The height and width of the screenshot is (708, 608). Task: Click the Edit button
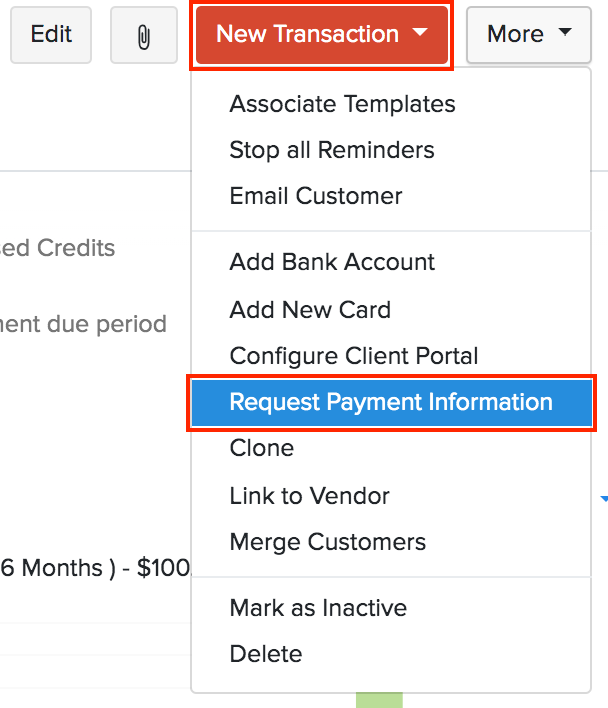click(51, 35)
